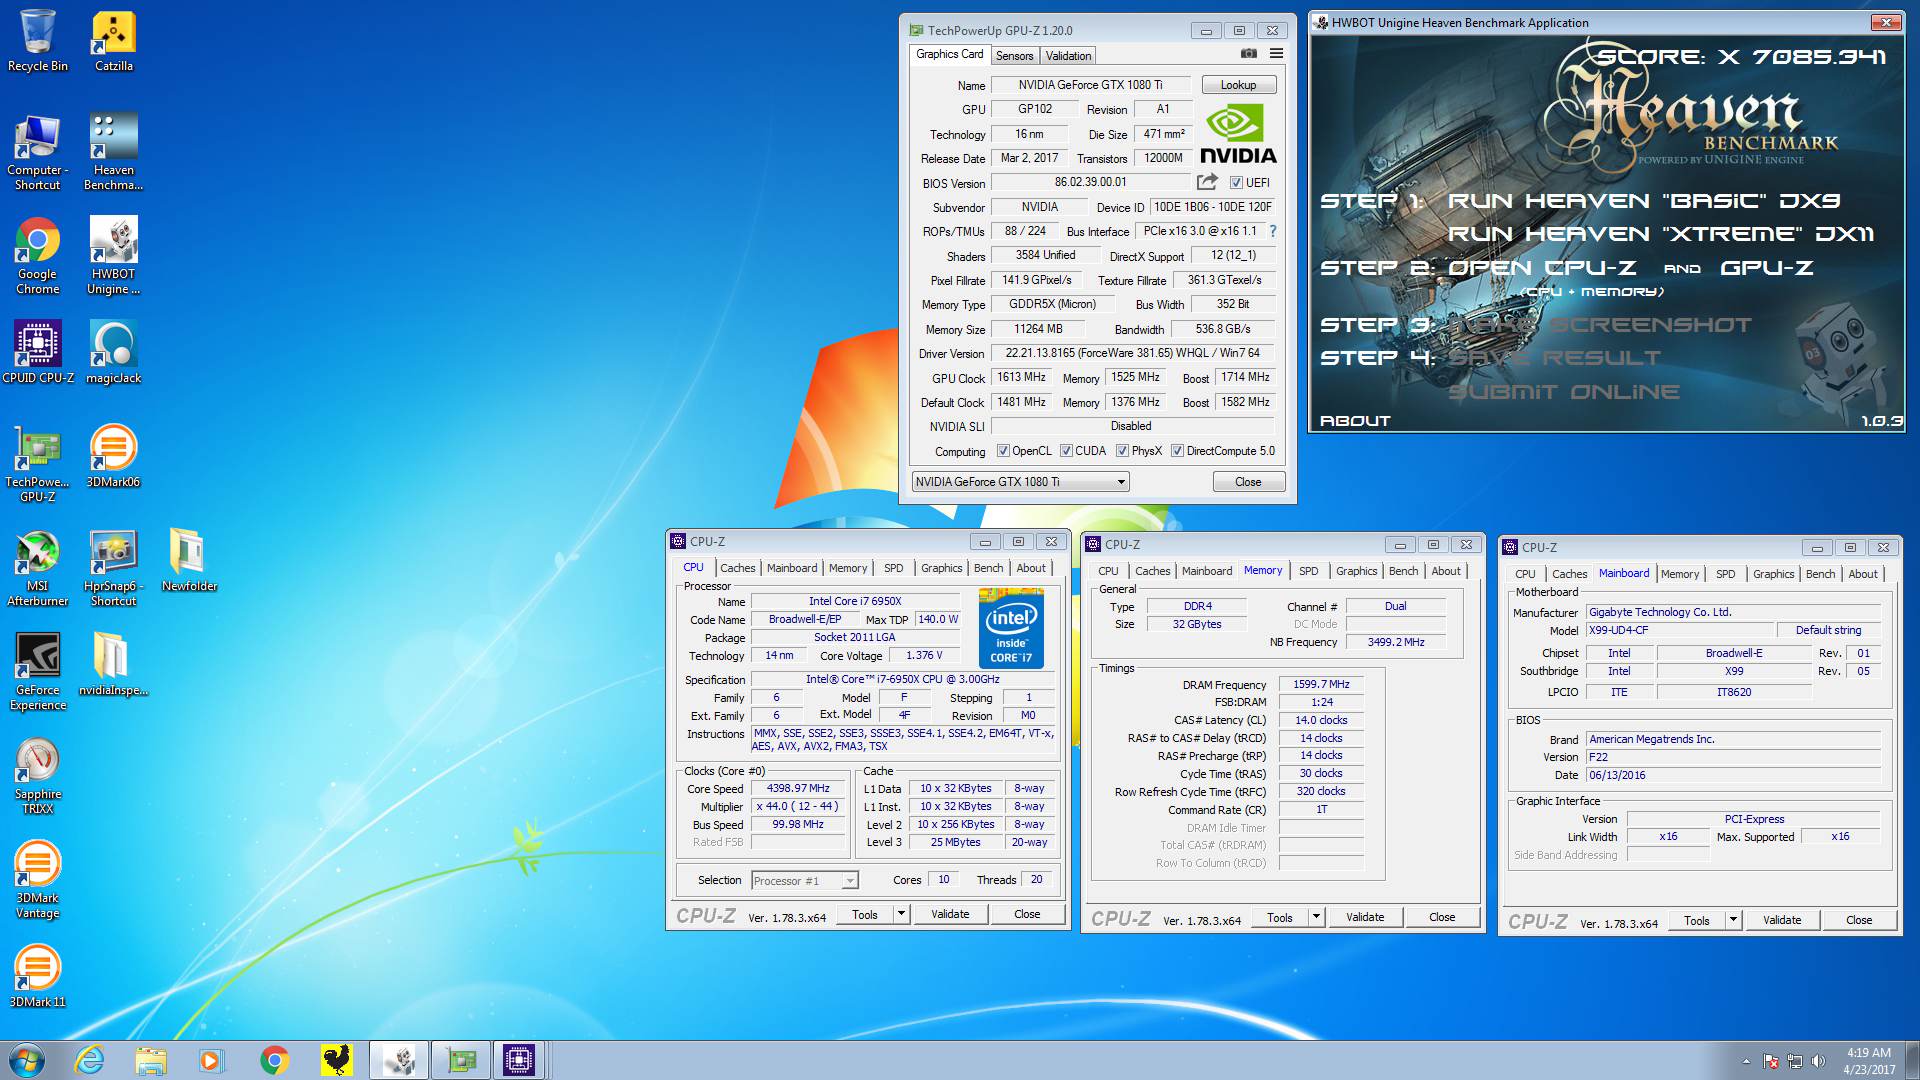Click Close in Memory CPU-Z window
The height and width of the screenshot is (1080, 1920).
[x=1442, y=917]
